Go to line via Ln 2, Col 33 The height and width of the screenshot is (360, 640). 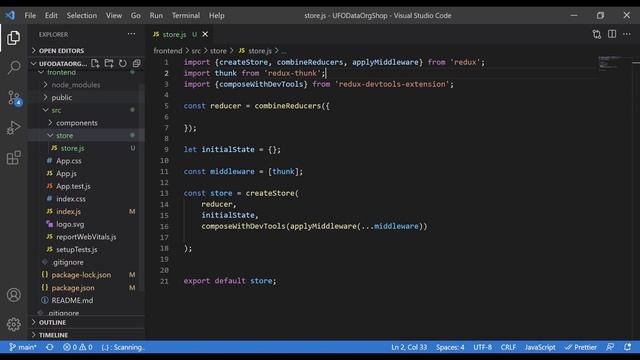409,347
